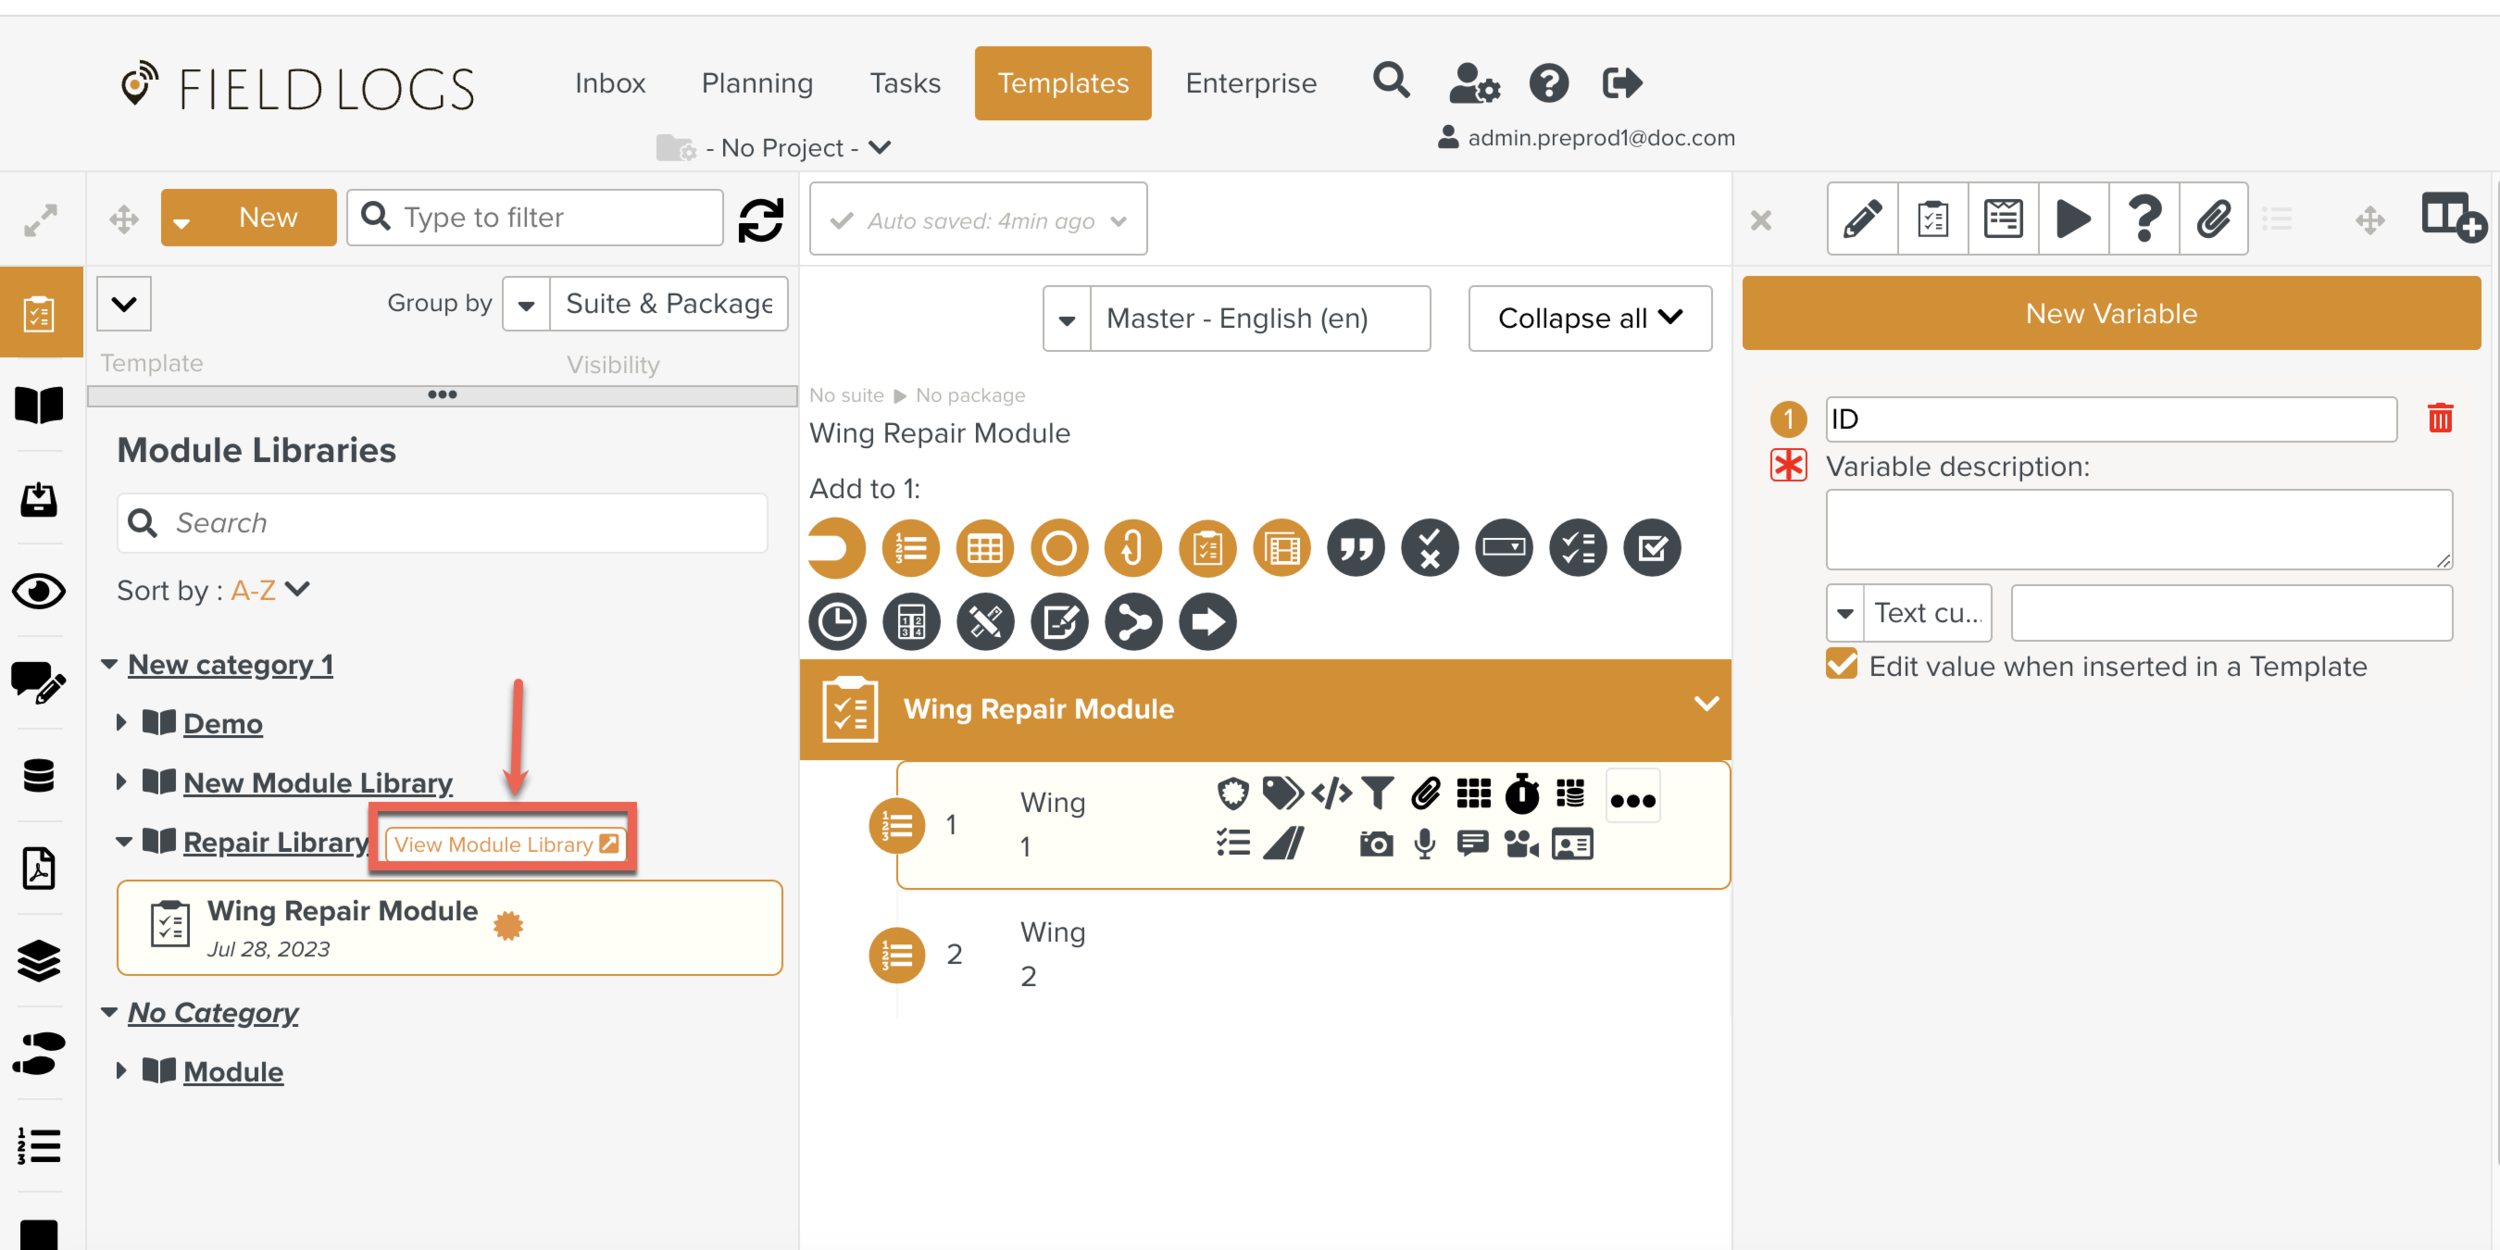
Task: Open the eye visibility sidebar icon
Action: (39, 591)
